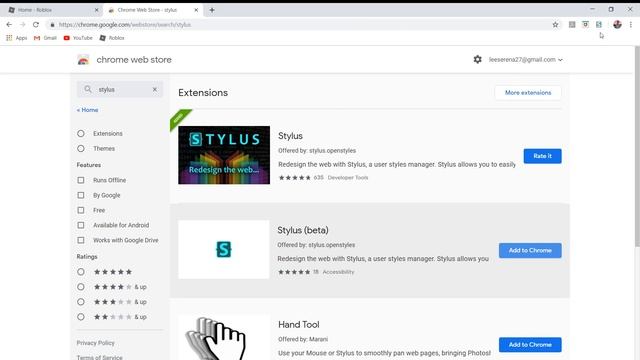Select three stars & up rating filter
The height and width of the screenshot is (360, 640).
[81, 302]
